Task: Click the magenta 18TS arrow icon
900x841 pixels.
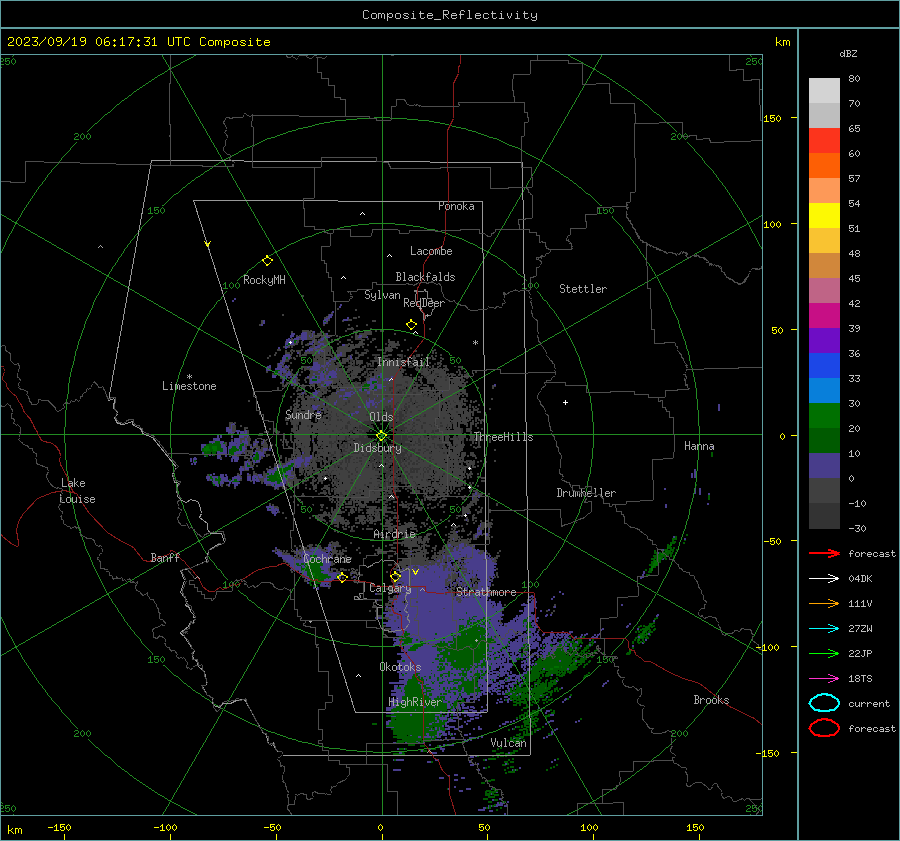Action: tap(824, 679)
